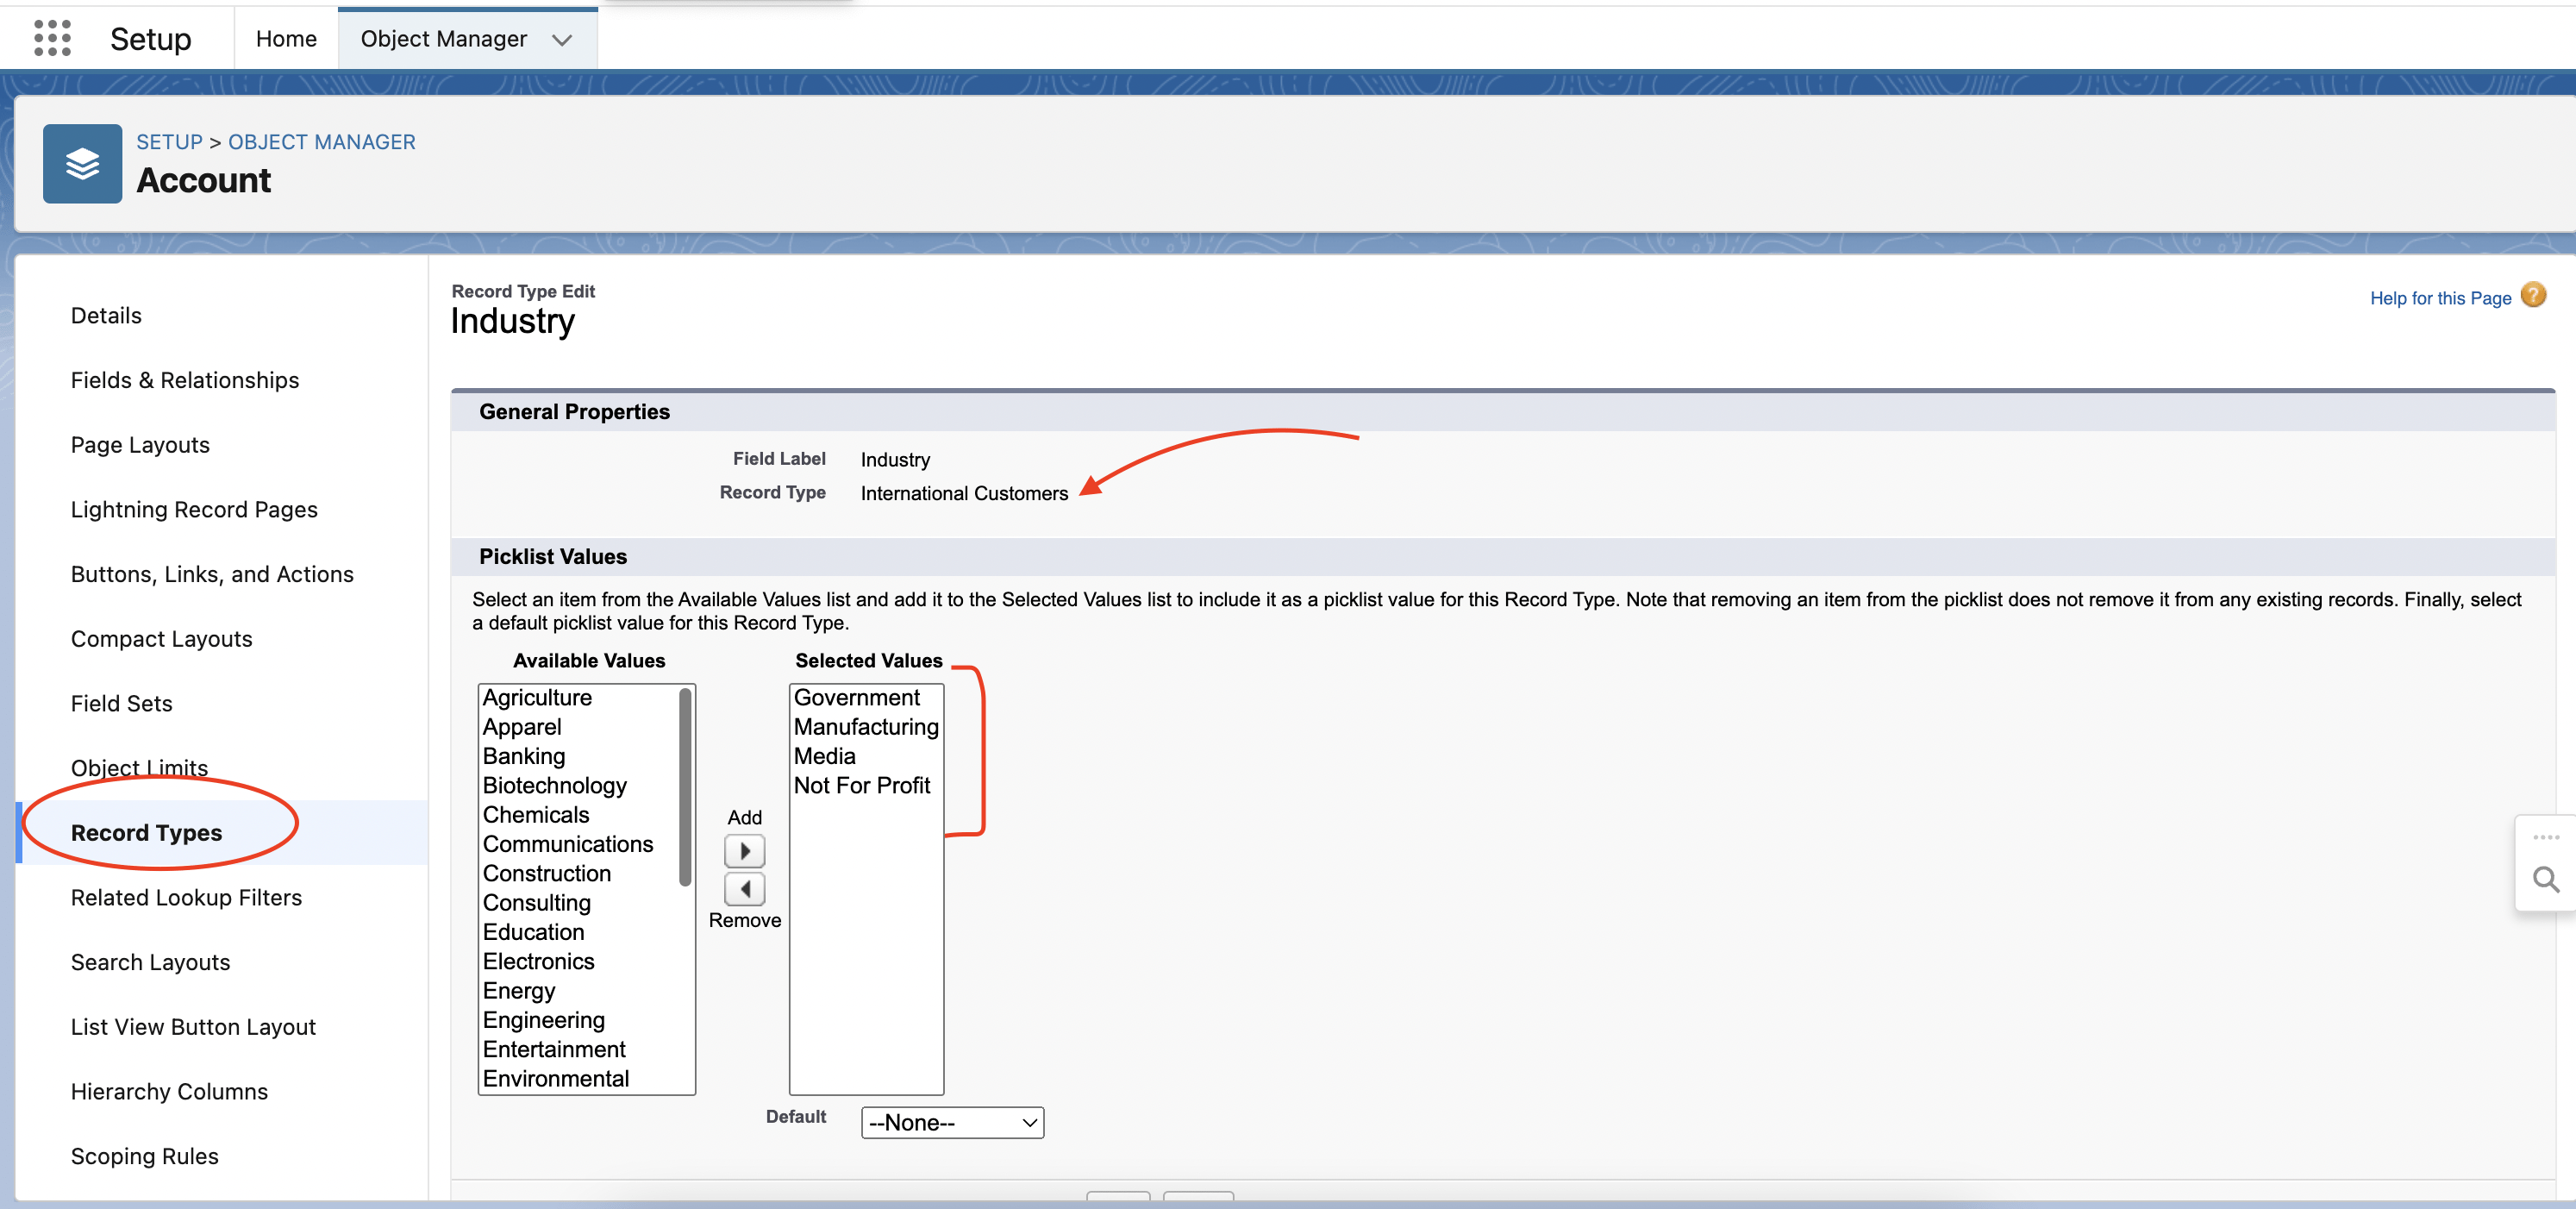
Task: Click the Available Values list scrollbar
Action: point(685,787)
